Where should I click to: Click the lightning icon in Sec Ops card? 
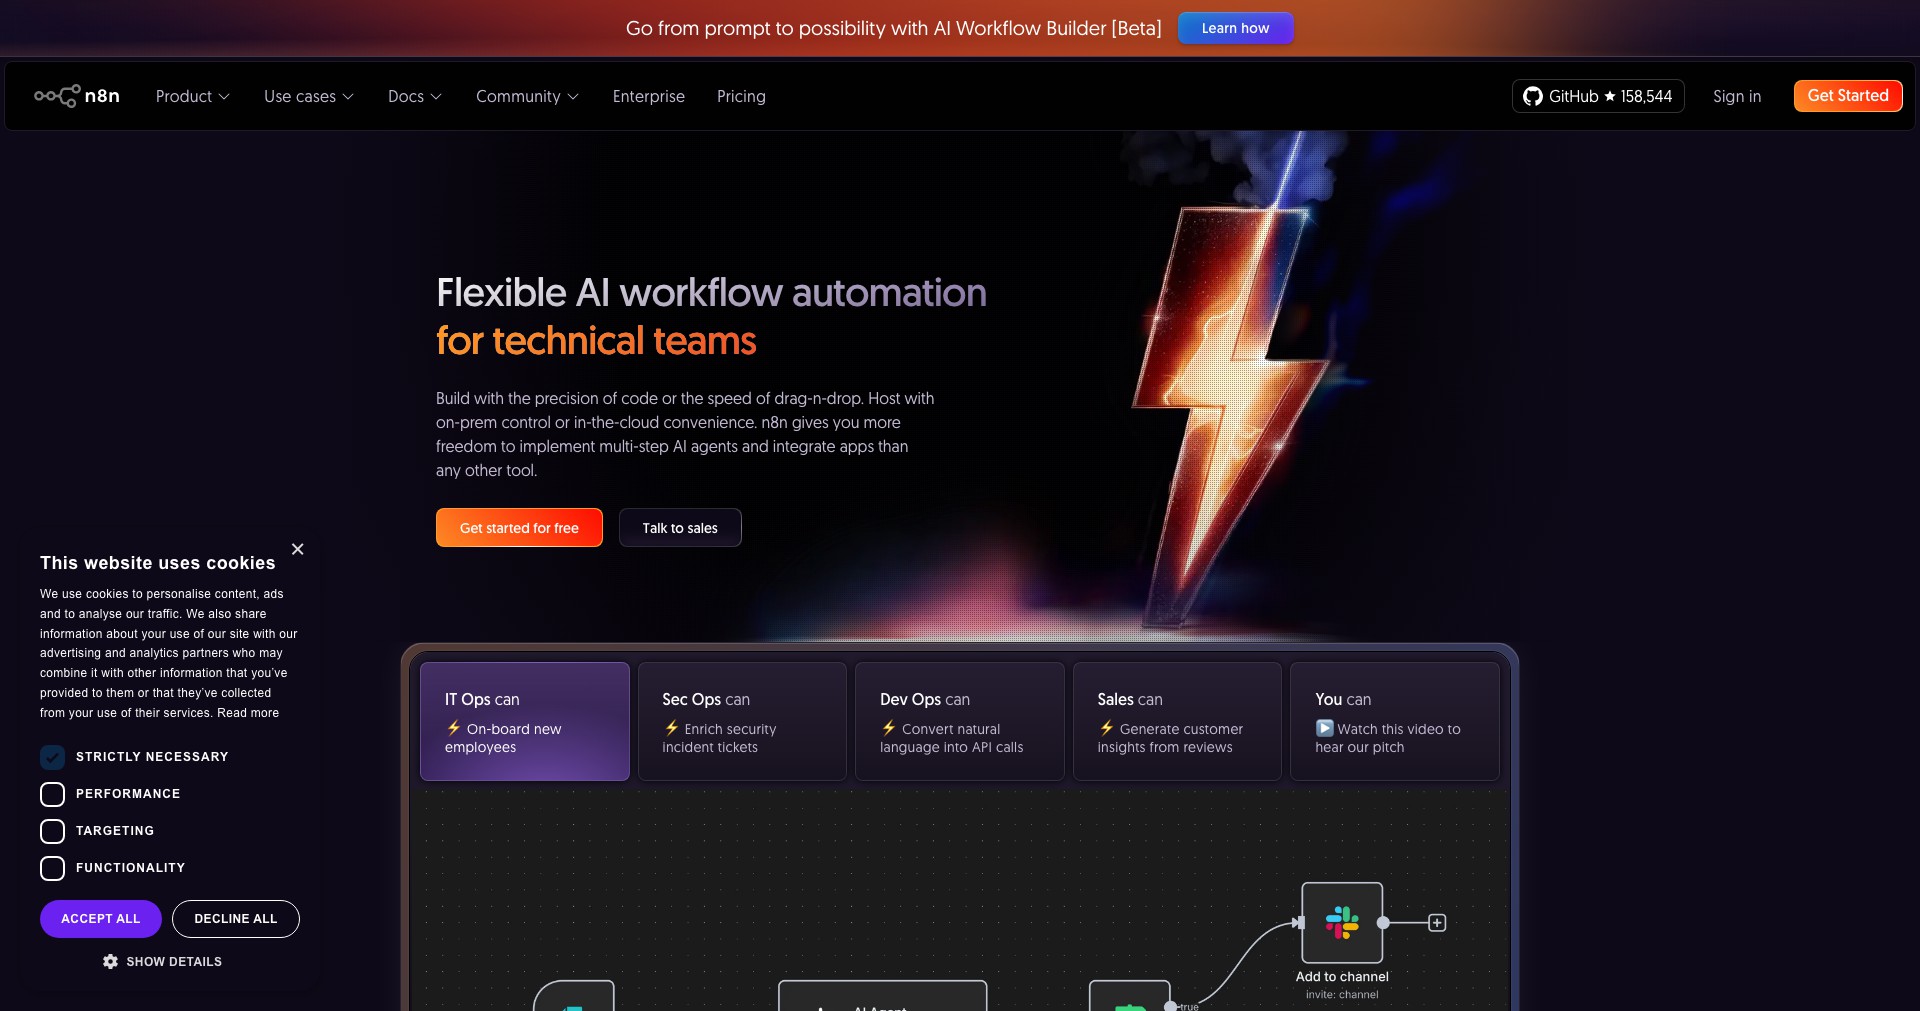[672, 728]
